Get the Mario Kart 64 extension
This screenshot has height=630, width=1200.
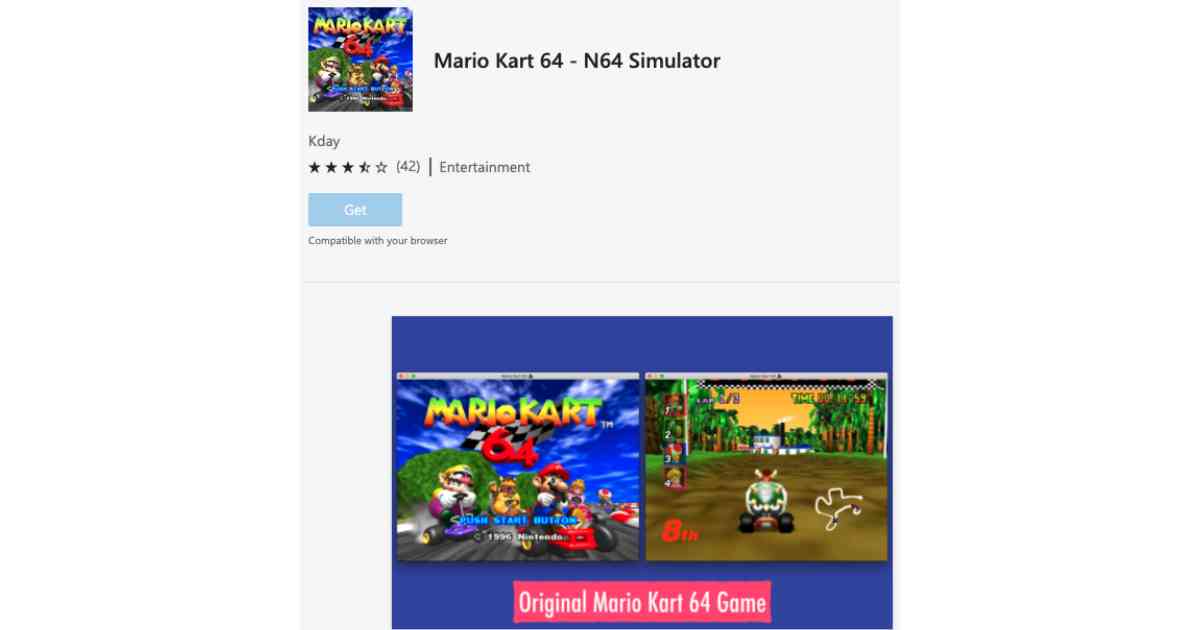pyautogui.click(x=355, y=210)
